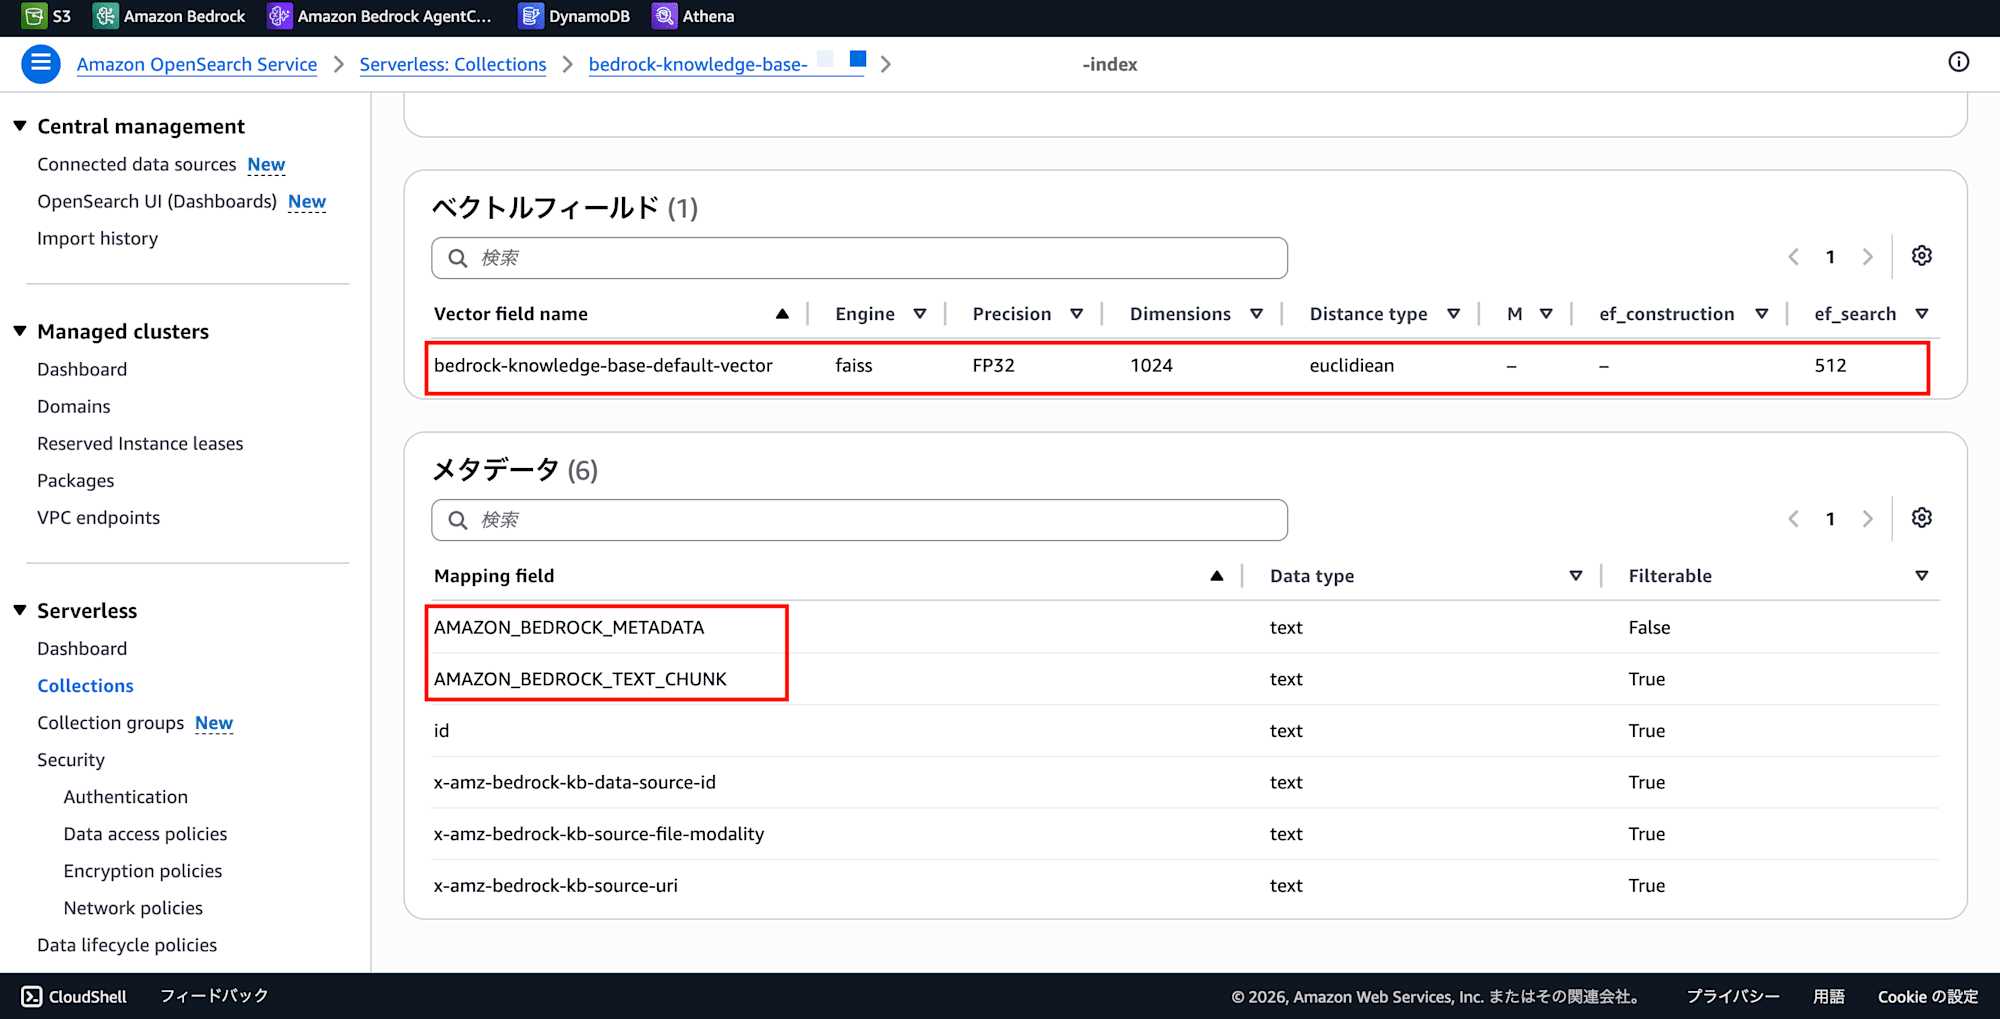
Task: Focus the vector fields search box
Action: (859, 258)
